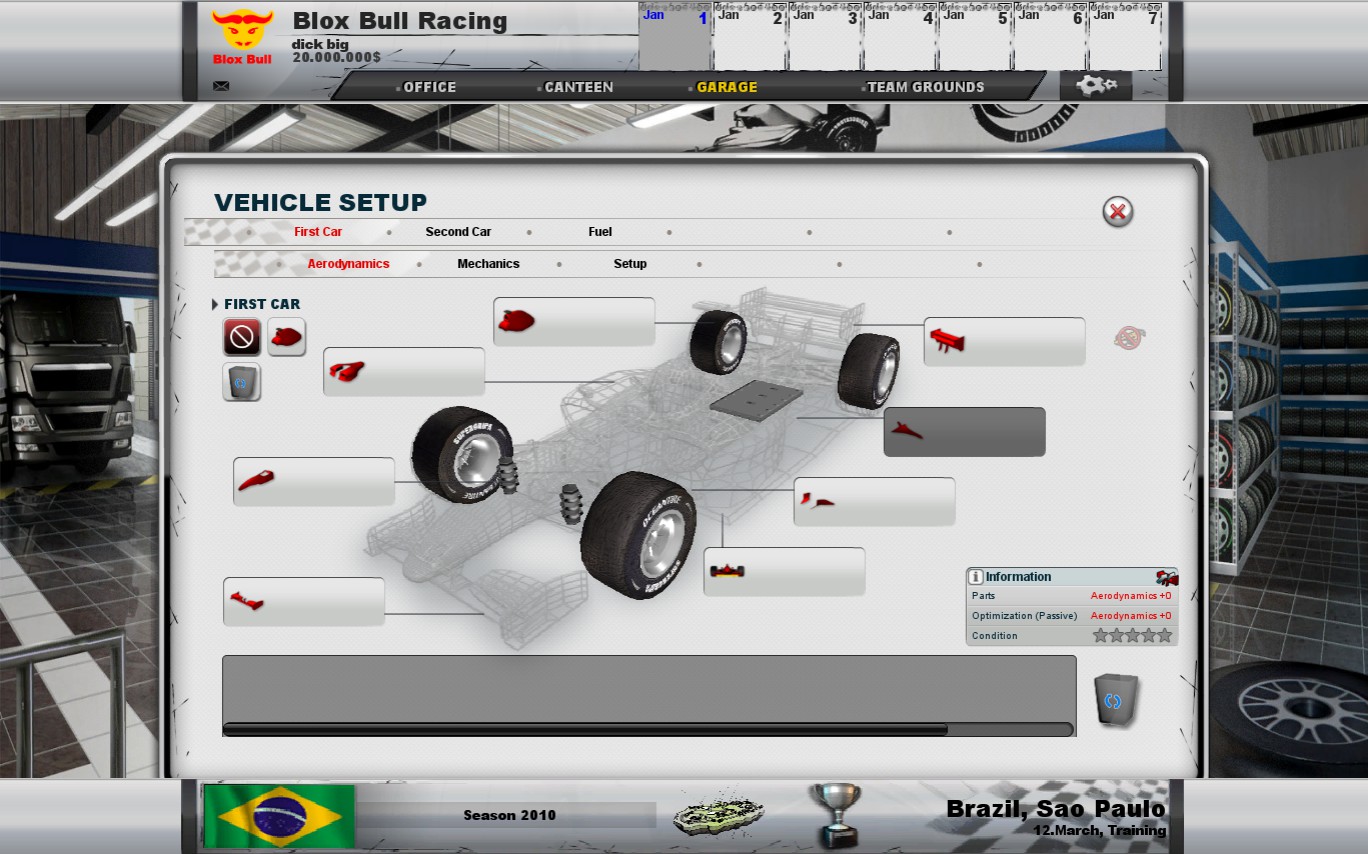The image size is (1368, 854).
Task: Open TEAM GROUNDS section
Action: pyautogui.click(x=926, y=87)
